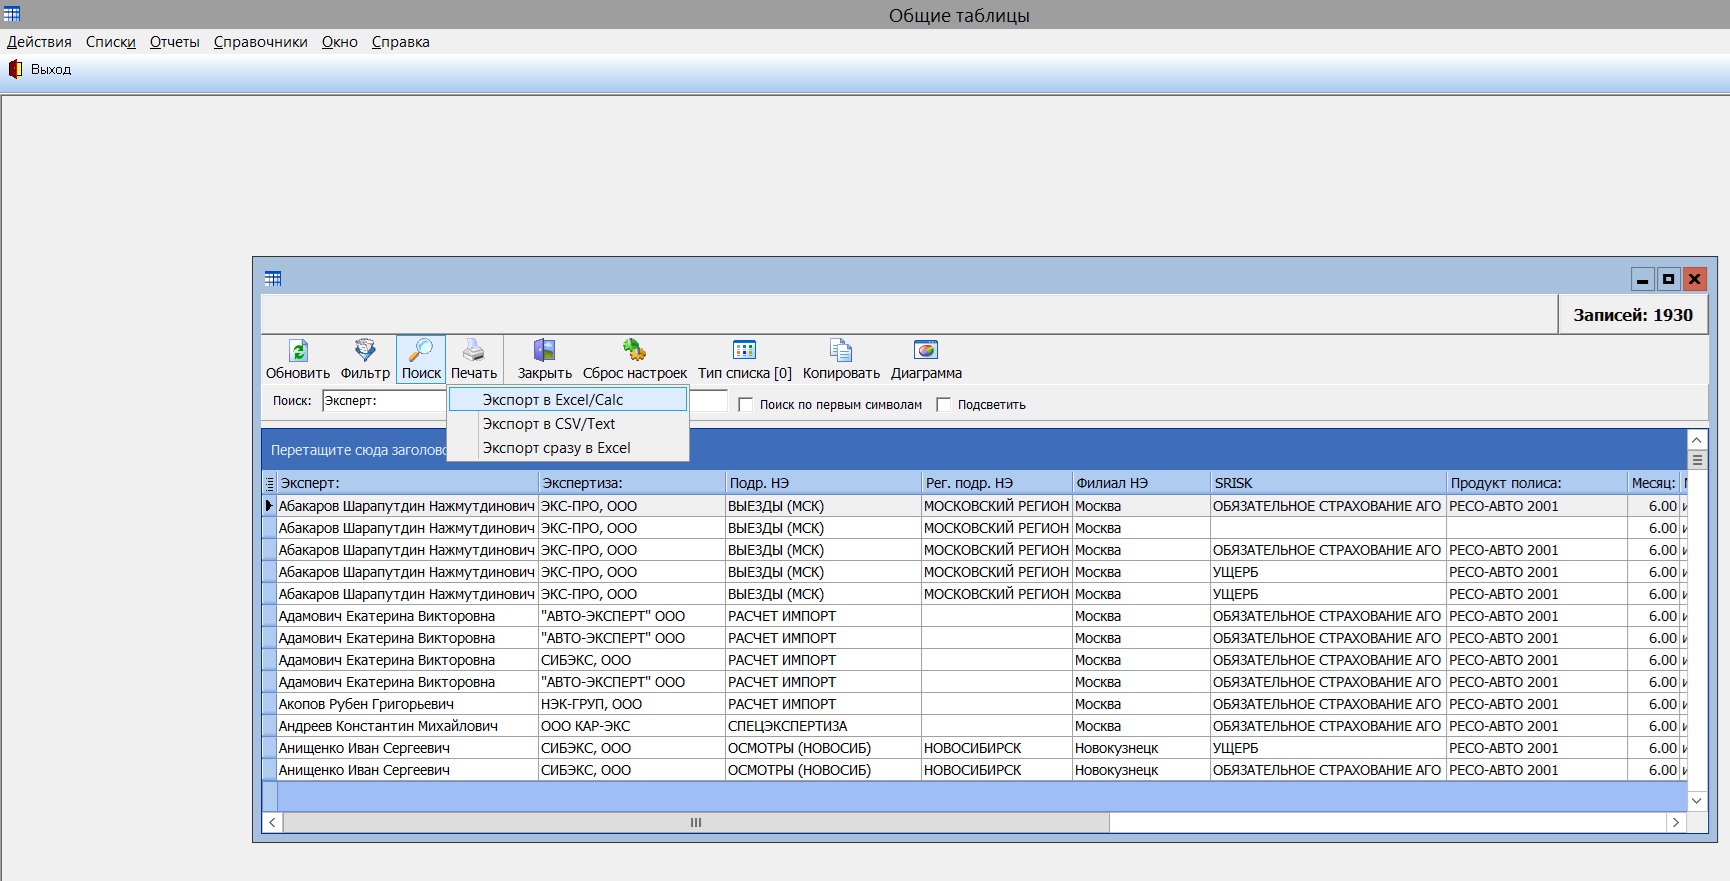Image resolution: width=1730 pixels, height=881 pixels.
Task: Click the СПЕЦЭКСПЕРТИЗА cell
Action: 823,726
